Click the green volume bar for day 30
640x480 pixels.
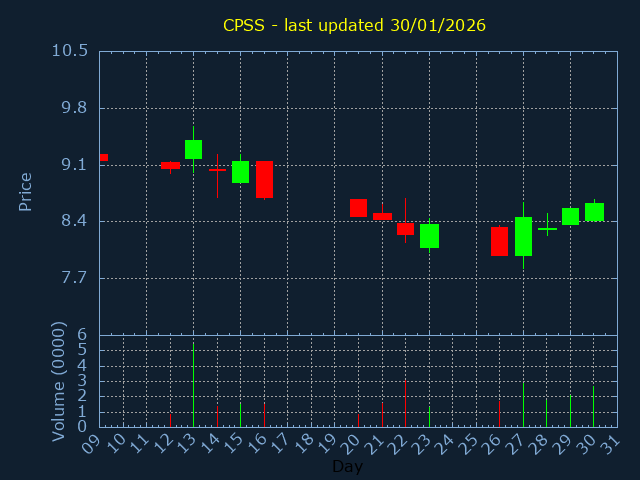(593, 407)
